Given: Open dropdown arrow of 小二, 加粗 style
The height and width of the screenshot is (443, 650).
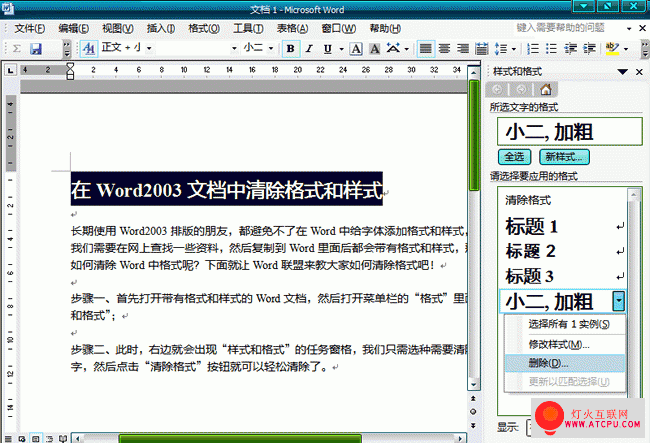Looking at the screenshot, I should click(618, 301).
